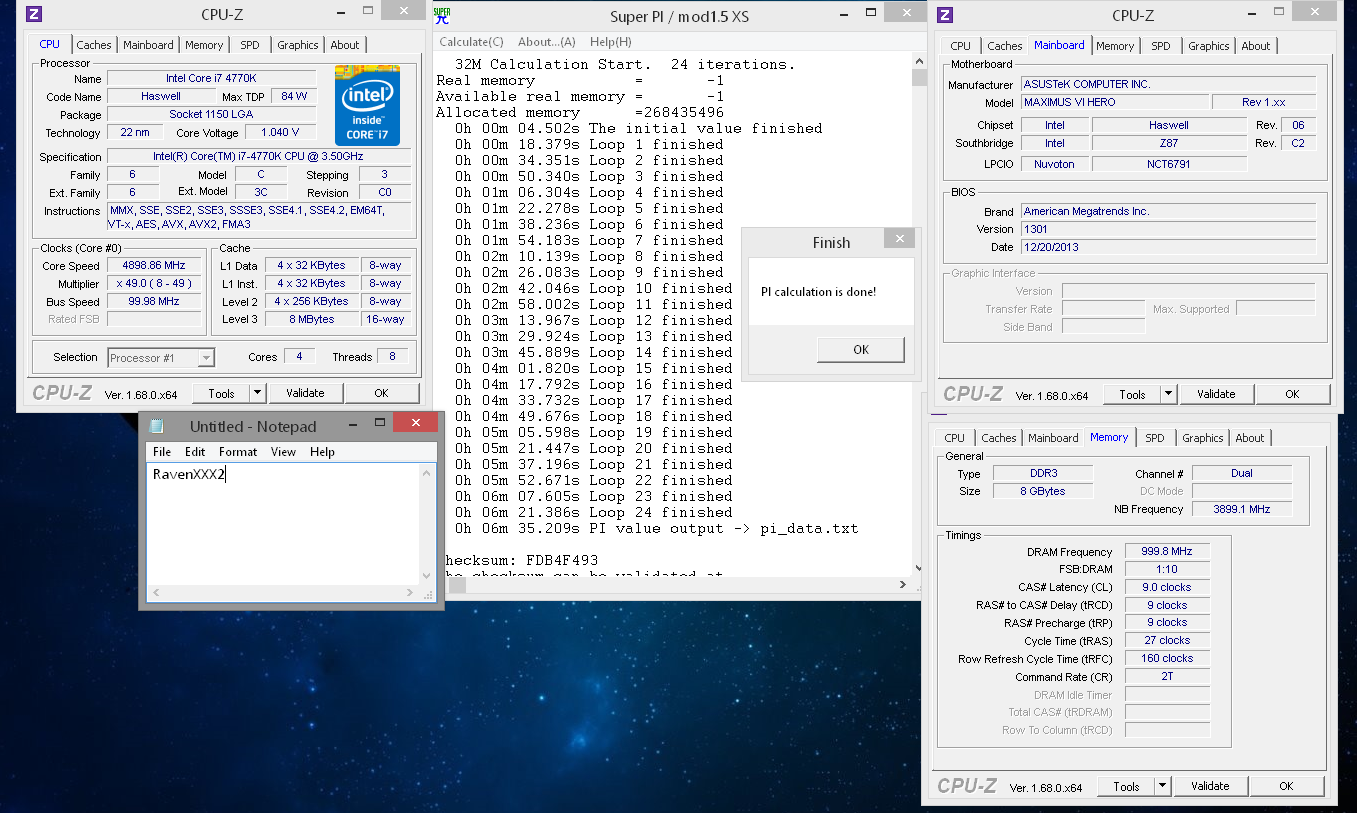Click the CPU-Z icon in right Mainboard window title bar
The width and height of the screenshot is (1357, 813).
click(945, 14)
